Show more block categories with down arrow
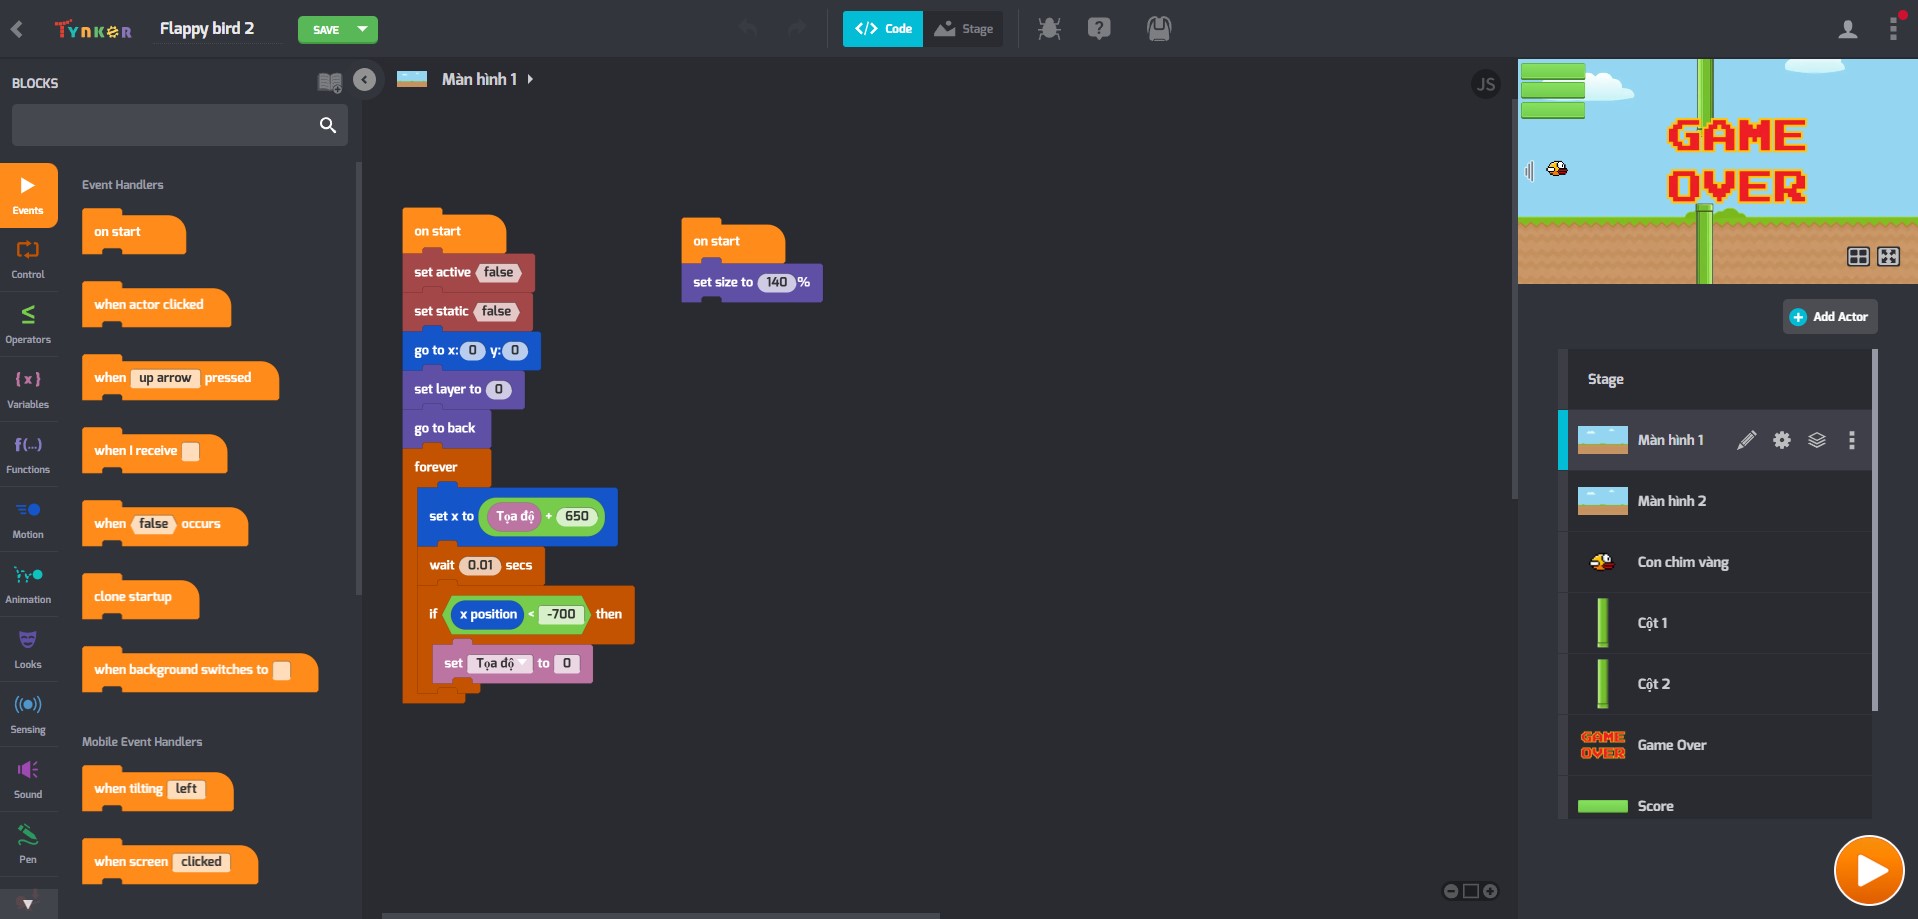 28,904
